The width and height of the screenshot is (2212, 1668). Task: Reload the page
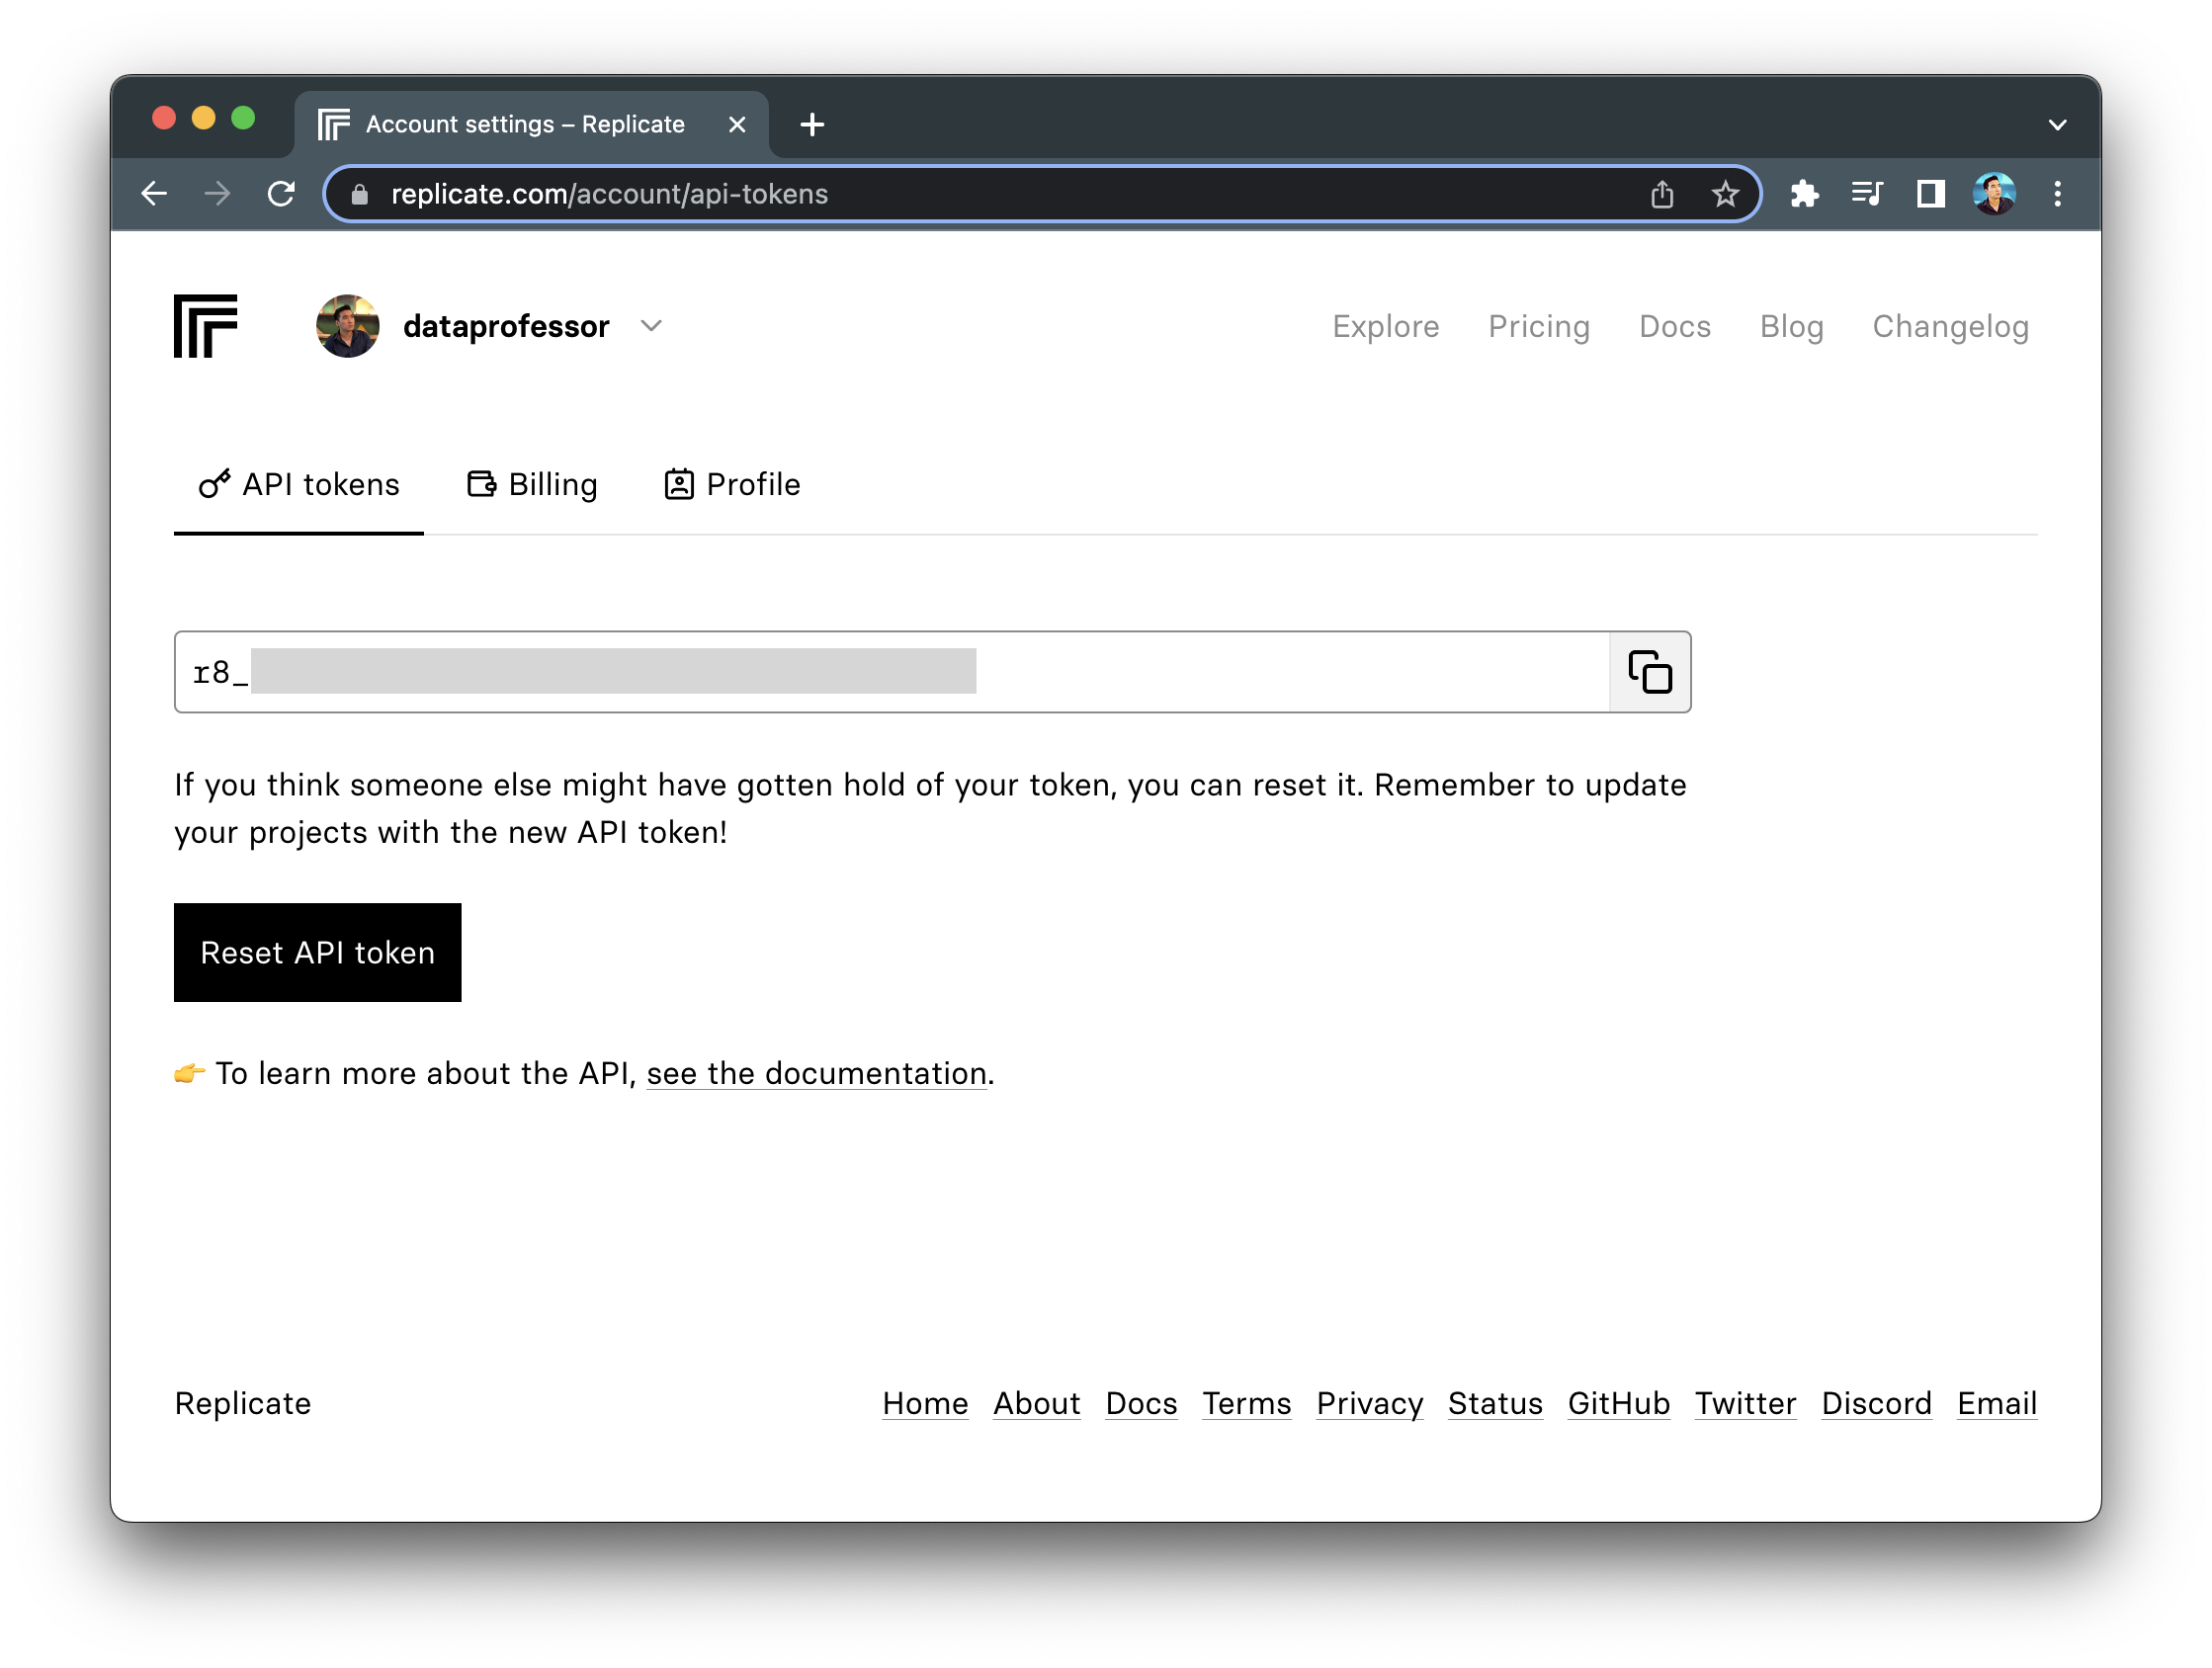282,194
